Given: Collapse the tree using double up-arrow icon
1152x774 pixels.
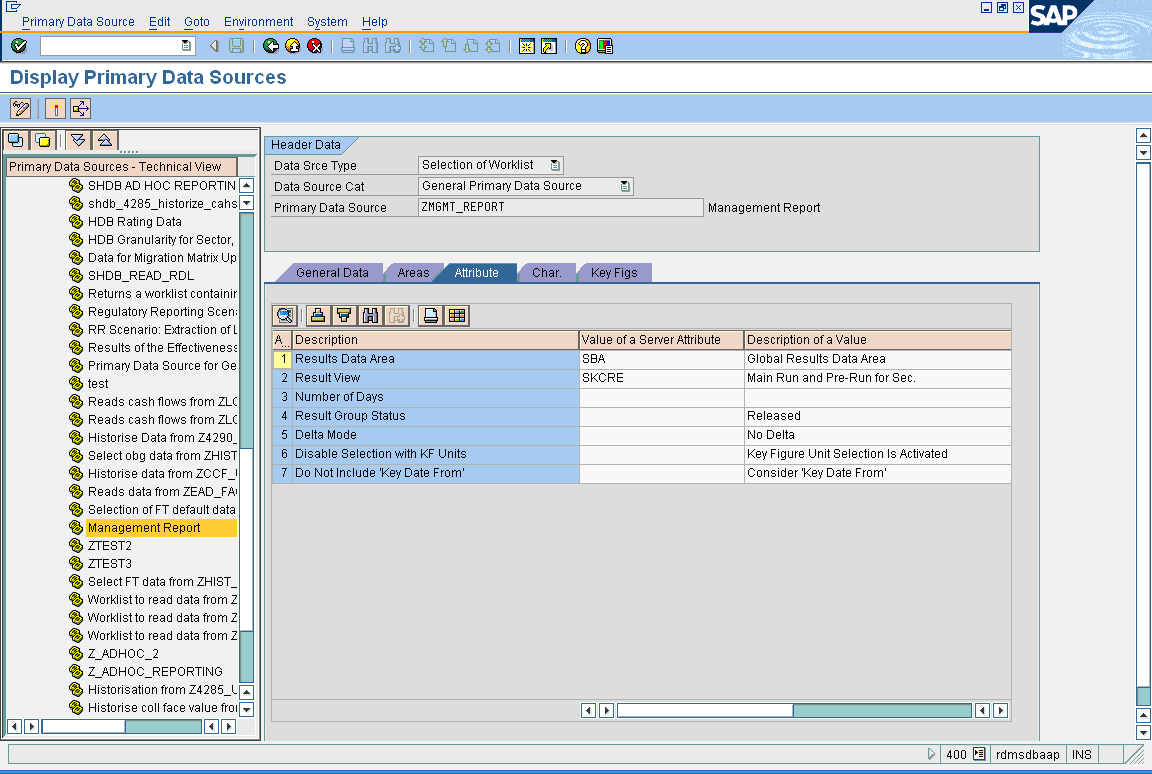Looking at the screenshot, I should [x=105, y=140].
